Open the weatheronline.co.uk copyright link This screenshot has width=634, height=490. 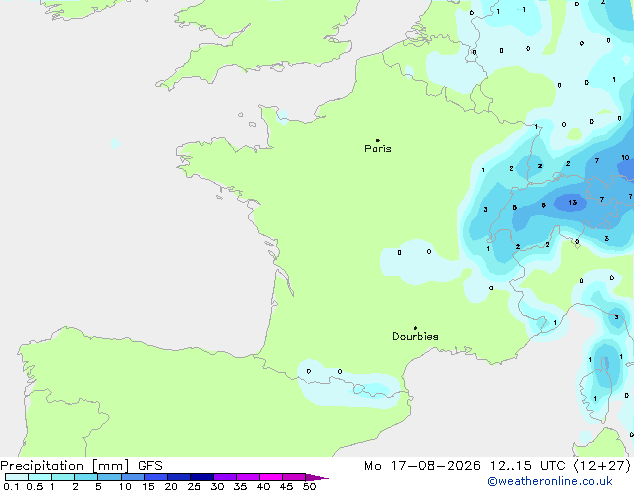[x=550, y=481]
